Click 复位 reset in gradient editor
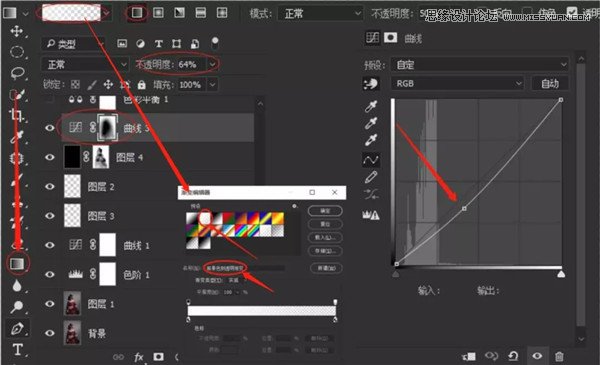The width and height of the screenshot is (600, 365). point(325,224)
